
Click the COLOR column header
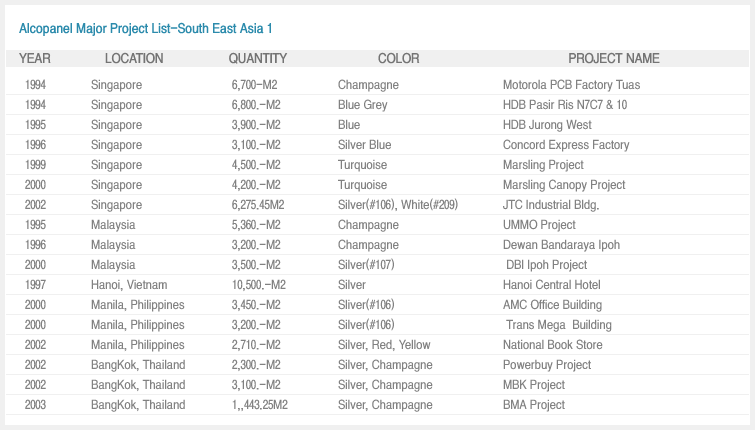click(x=398, y=59)
